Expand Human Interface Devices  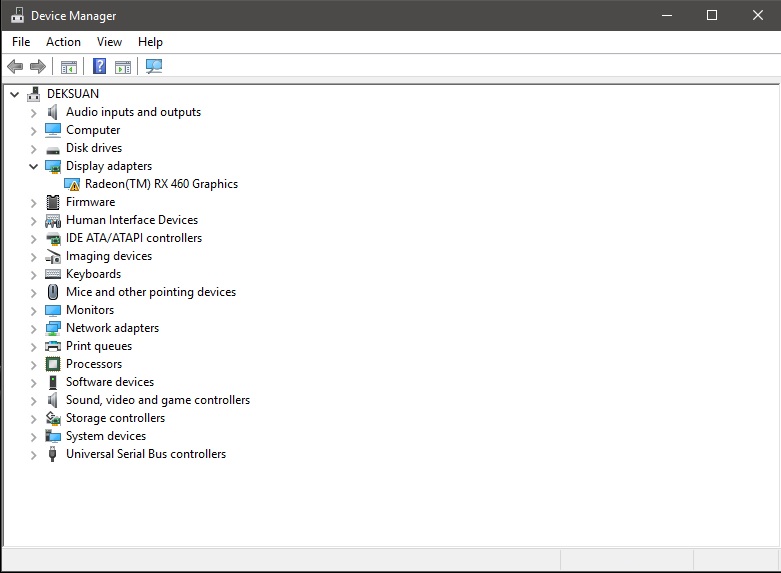point(33,221)
